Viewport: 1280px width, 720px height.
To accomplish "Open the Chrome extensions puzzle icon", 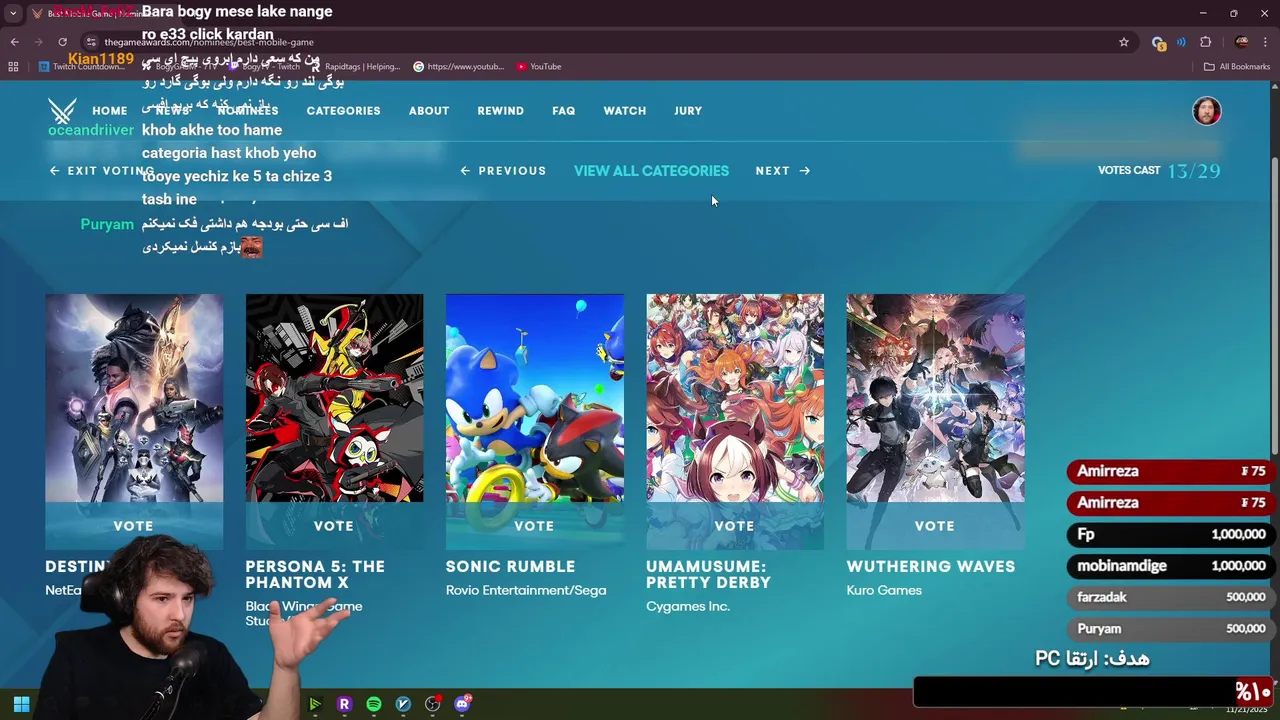I will pyautogui.click(x=1205, y=42).
